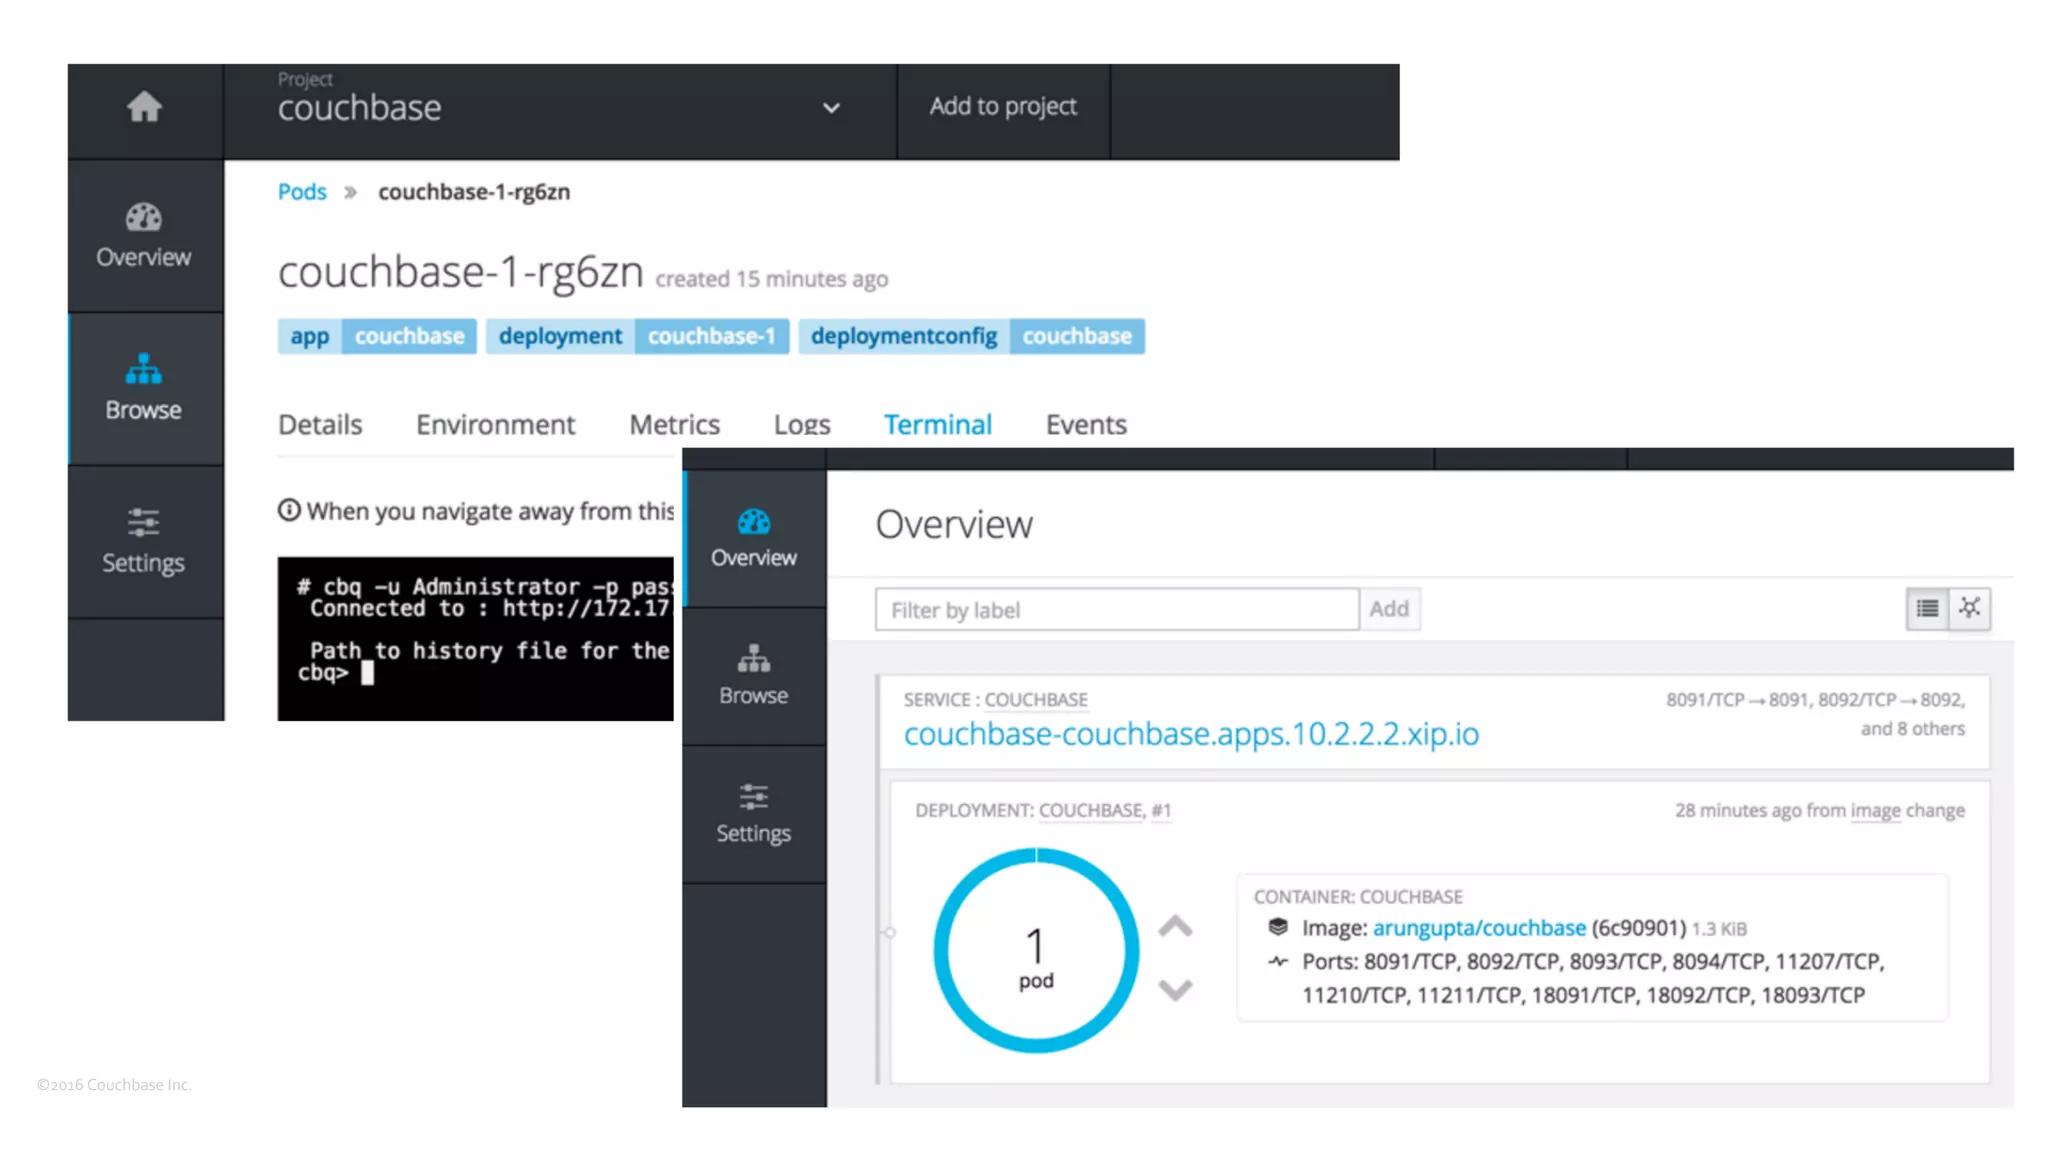Click the home icon in top bar

pyautogui.click(x=144, y=107)
